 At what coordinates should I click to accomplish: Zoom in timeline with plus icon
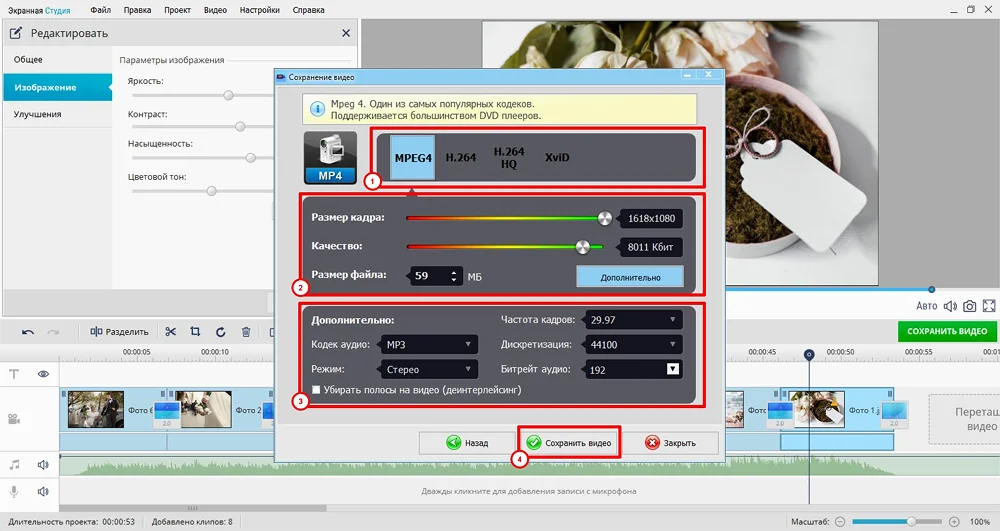click(954, 522)
